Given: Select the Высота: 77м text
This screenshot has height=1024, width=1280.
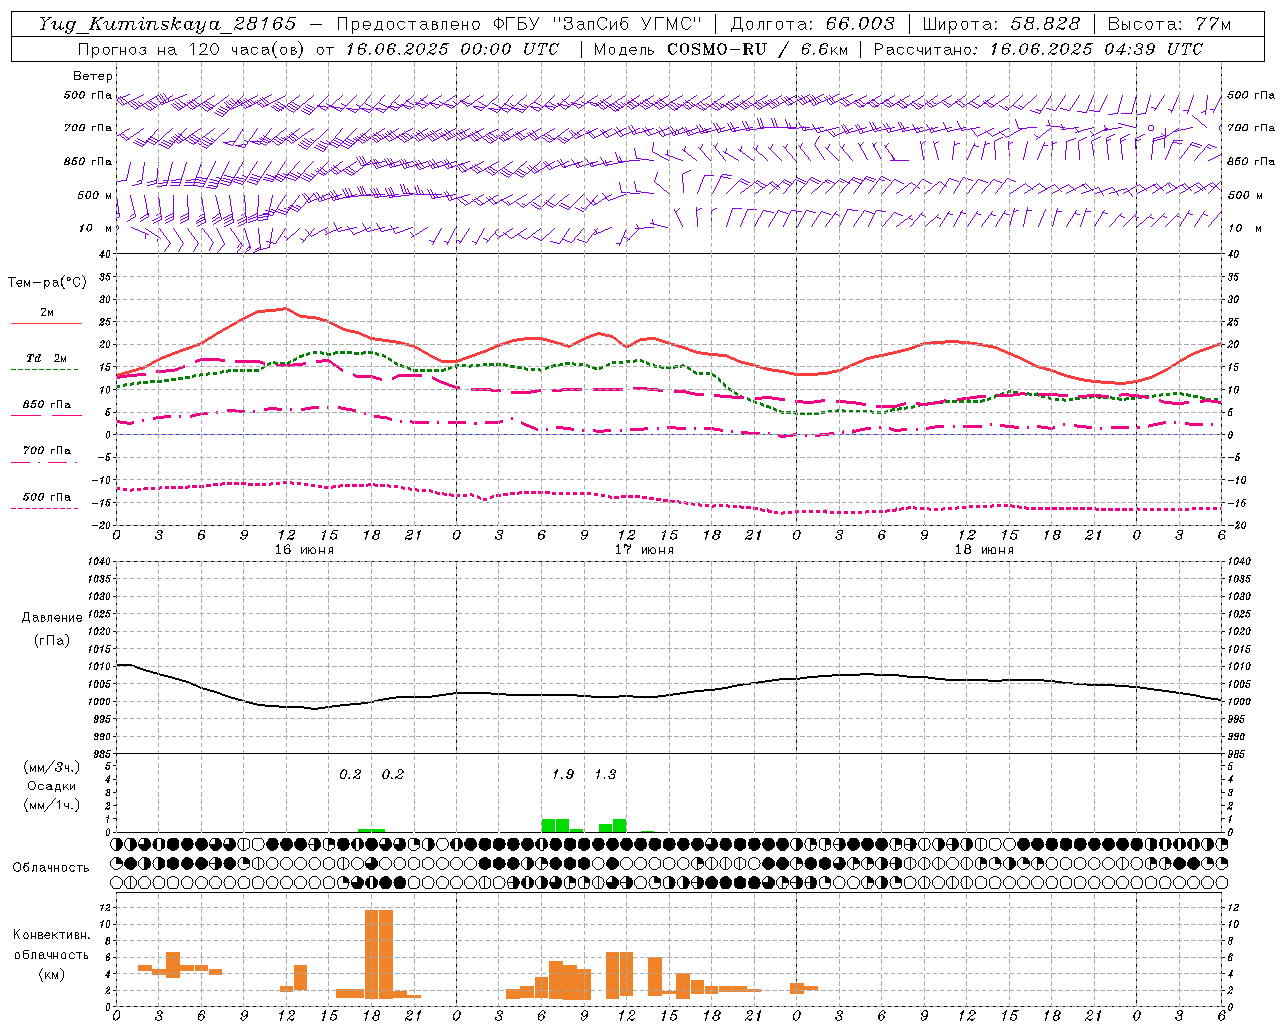Looking at the screenshot, I should 1169,24.
